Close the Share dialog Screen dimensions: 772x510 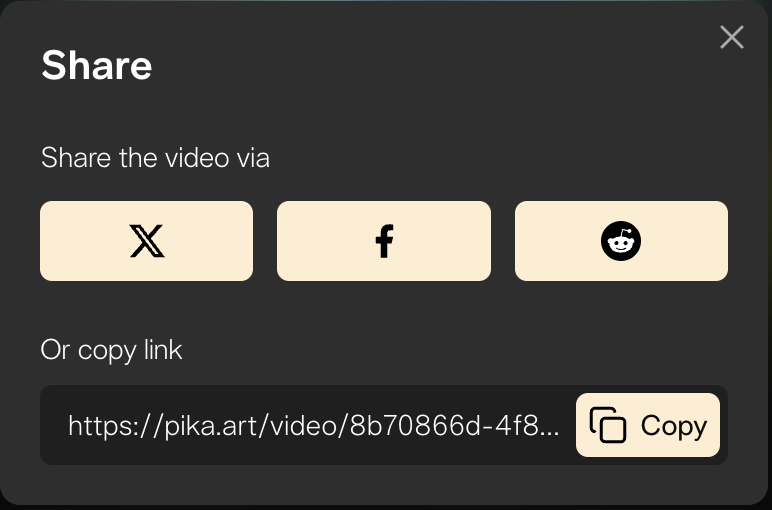732,37
